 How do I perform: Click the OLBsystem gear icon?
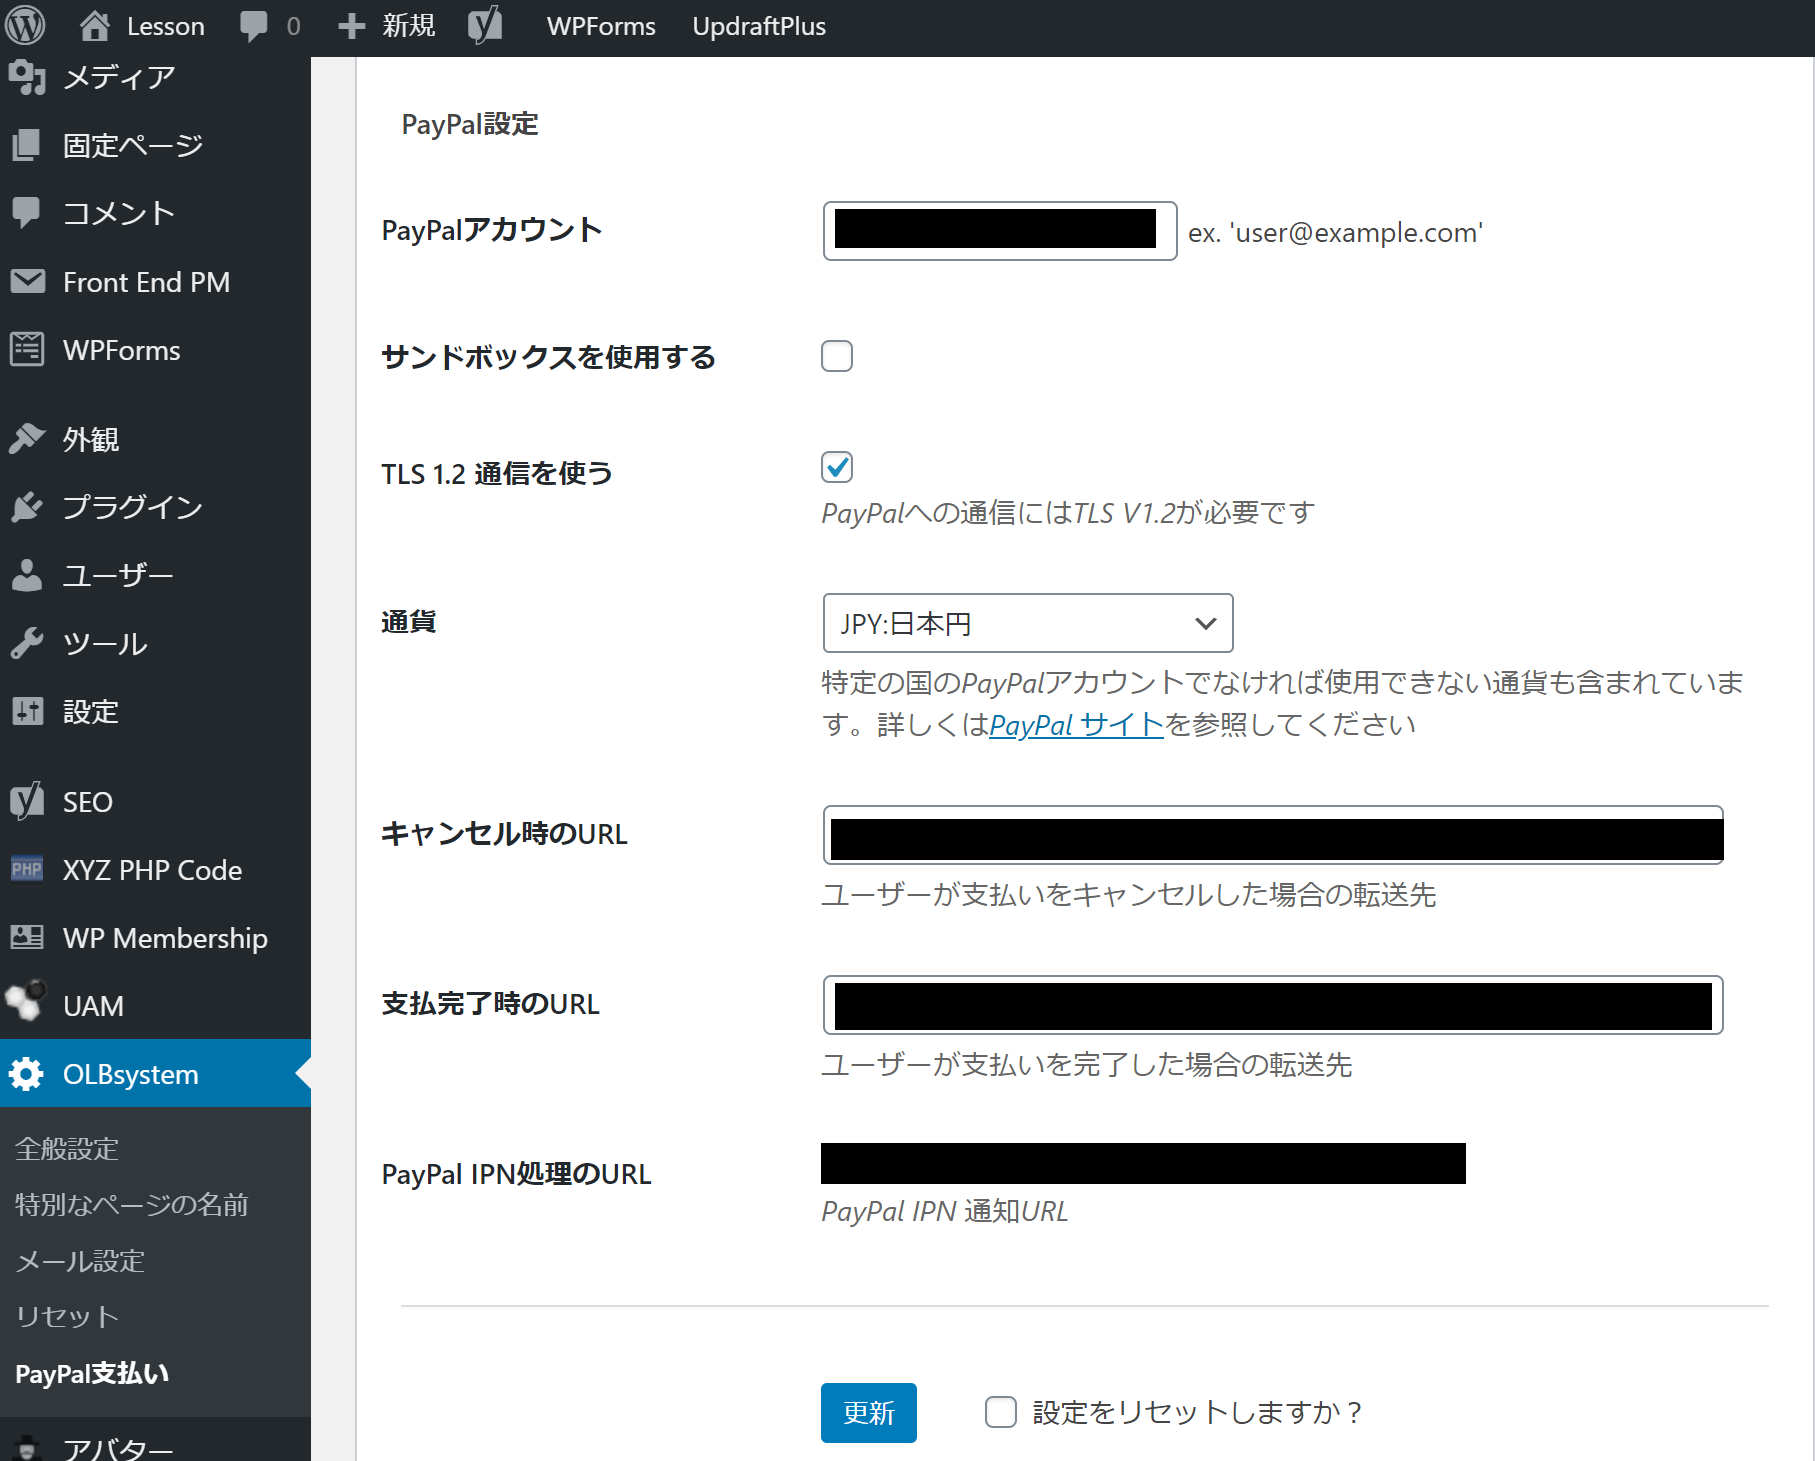[27, 1074]
